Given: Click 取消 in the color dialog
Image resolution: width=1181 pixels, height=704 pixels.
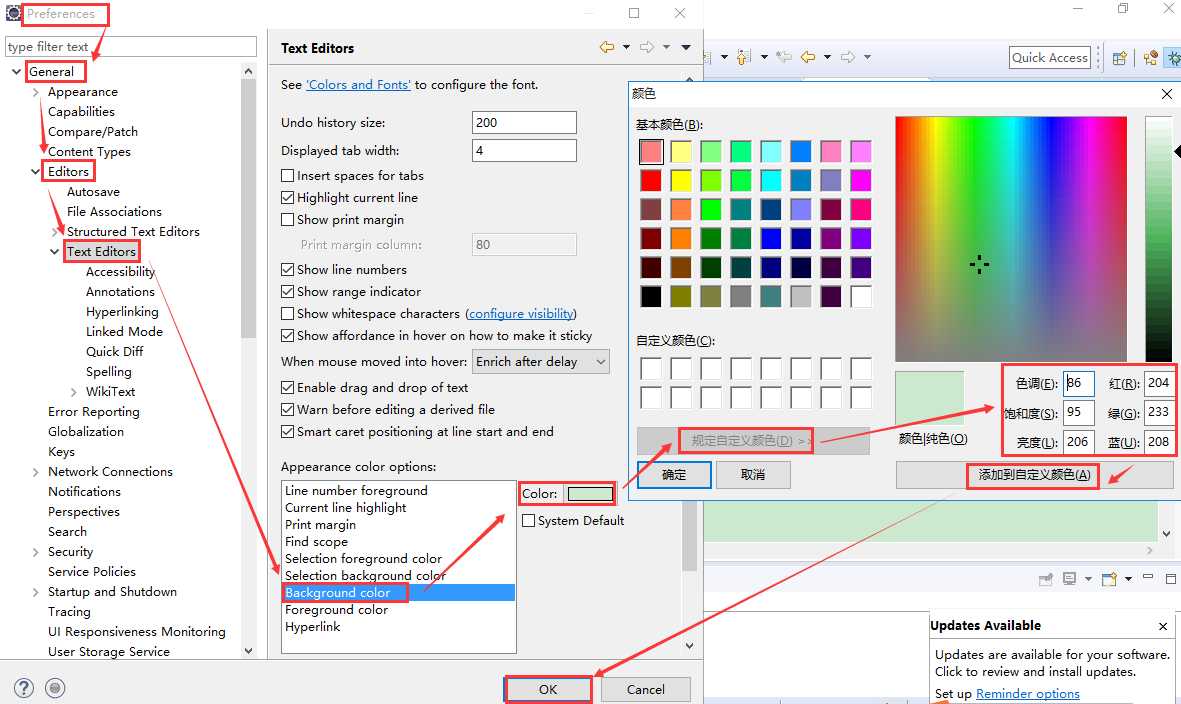Looking at the screenshot, I should pos(753,474).
